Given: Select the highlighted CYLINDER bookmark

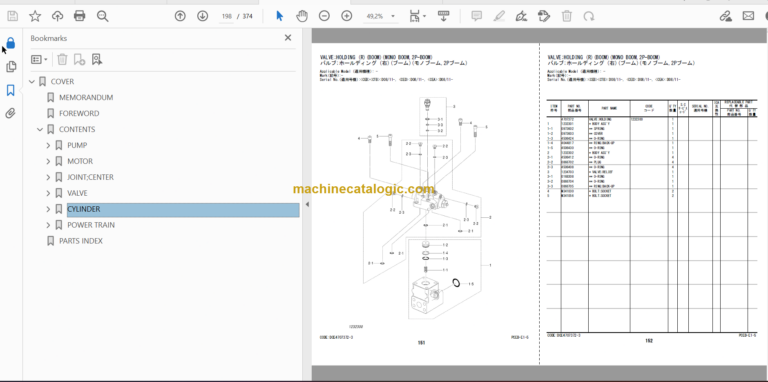Looking at the screenshot, I should pos(183,210).
